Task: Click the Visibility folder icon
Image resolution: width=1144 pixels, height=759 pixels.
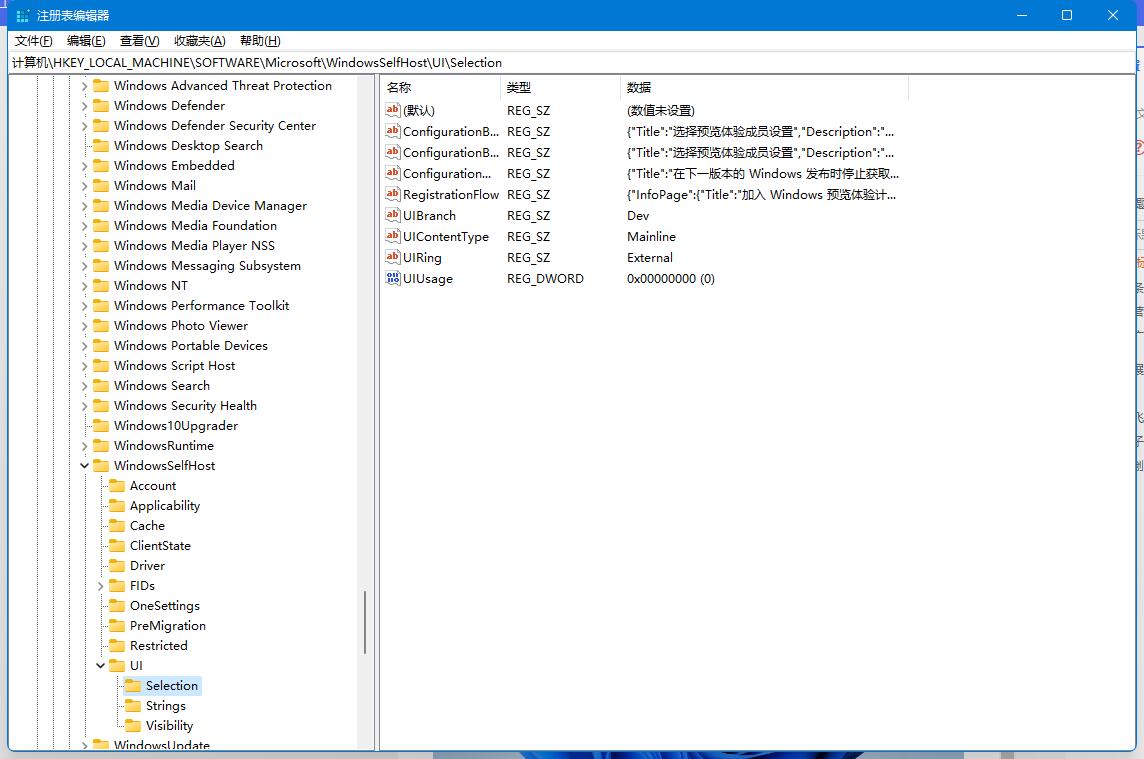Action: coord(134,725)
